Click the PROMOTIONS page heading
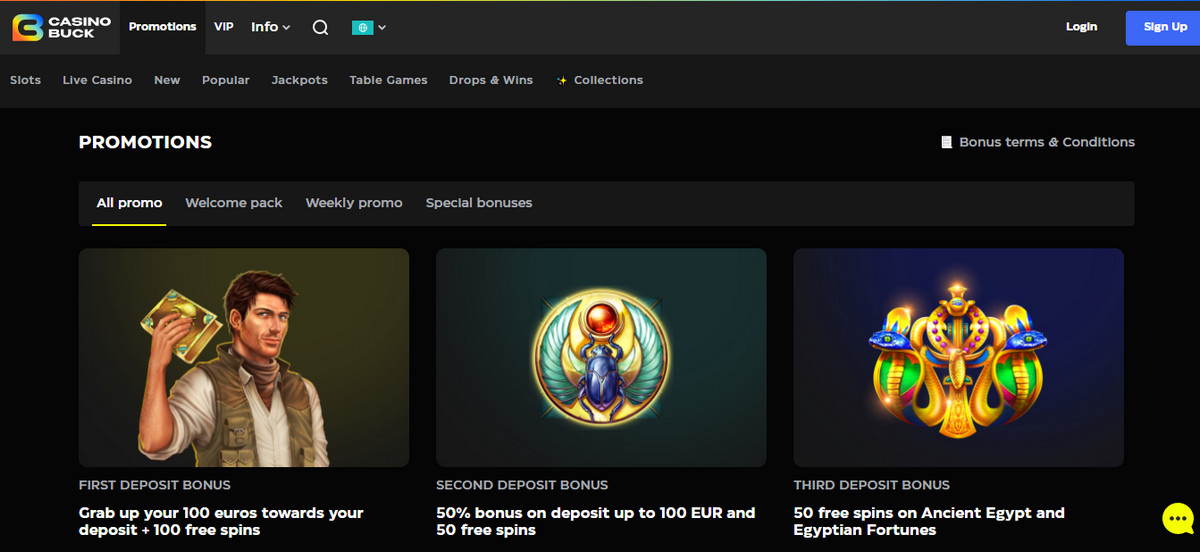Image resolution: width=1200 pixels, height=552 pixels. [x=145, y=142]
